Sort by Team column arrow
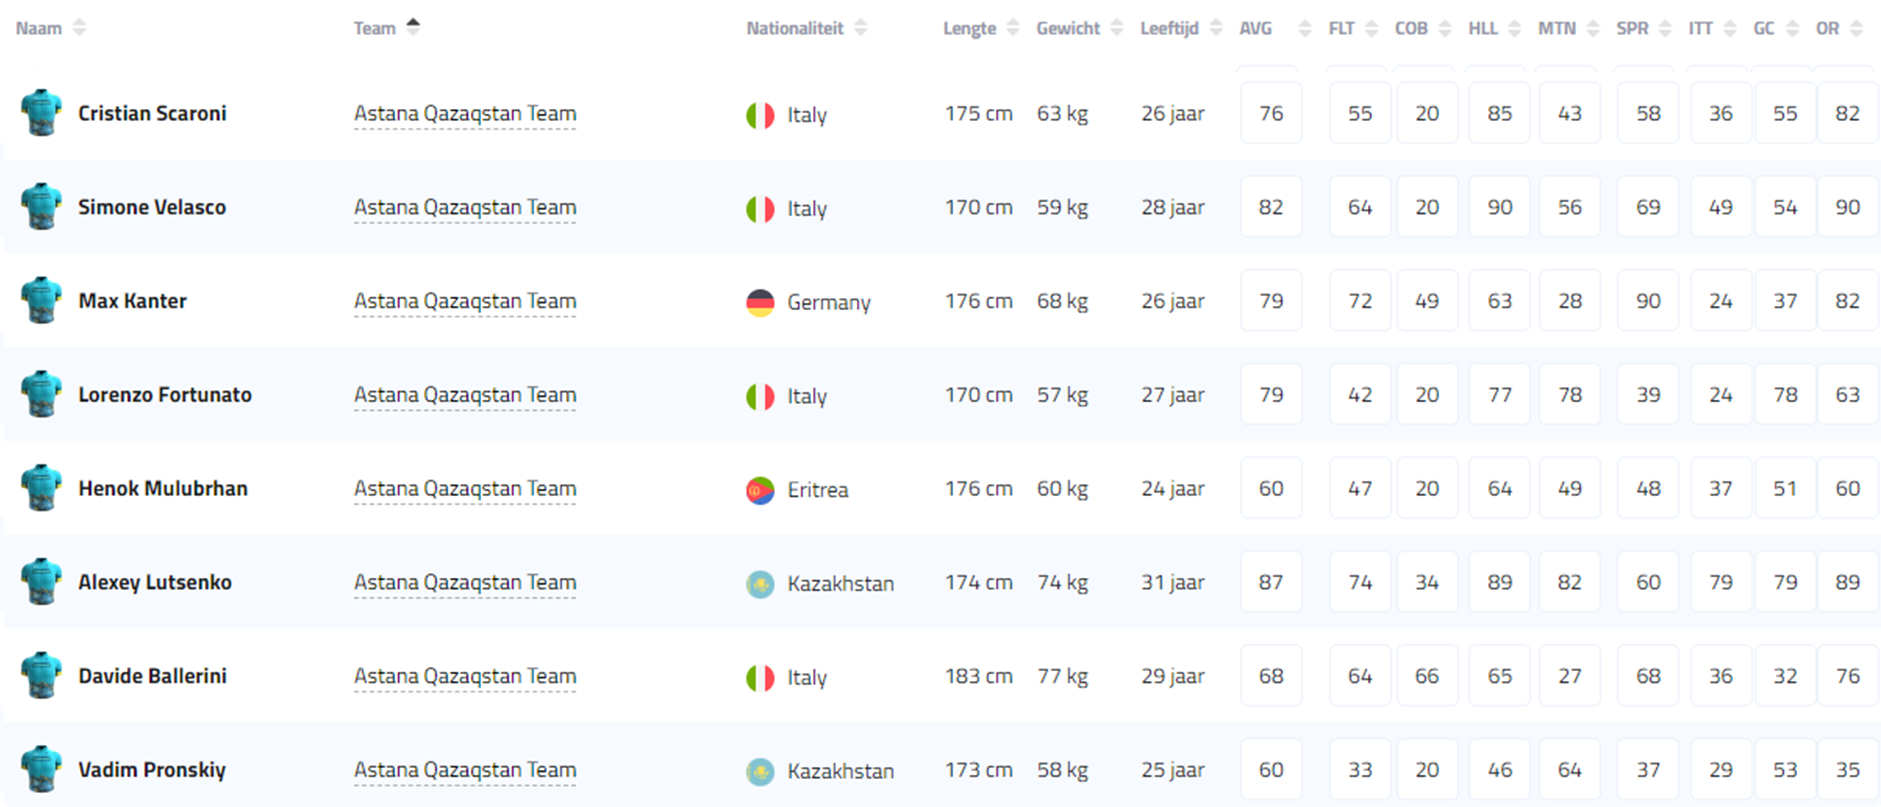The width and height of the screenshot is (1881, 807). tap(413, 27)
